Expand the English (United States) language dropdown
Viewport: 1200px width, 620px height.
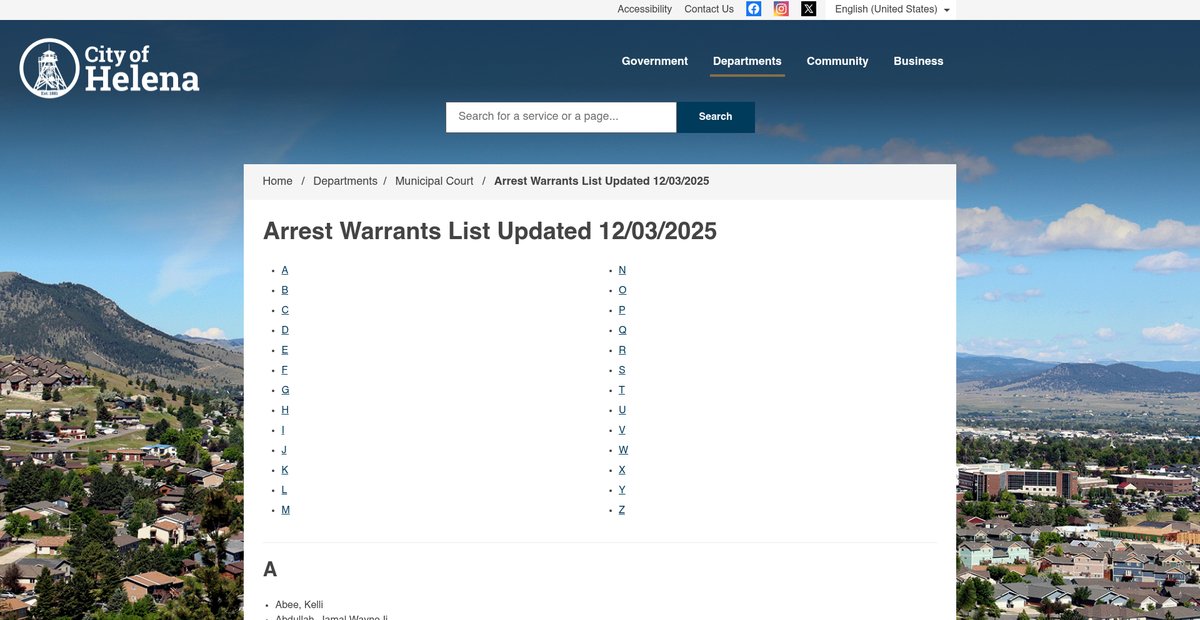click(x=892, y=9)
